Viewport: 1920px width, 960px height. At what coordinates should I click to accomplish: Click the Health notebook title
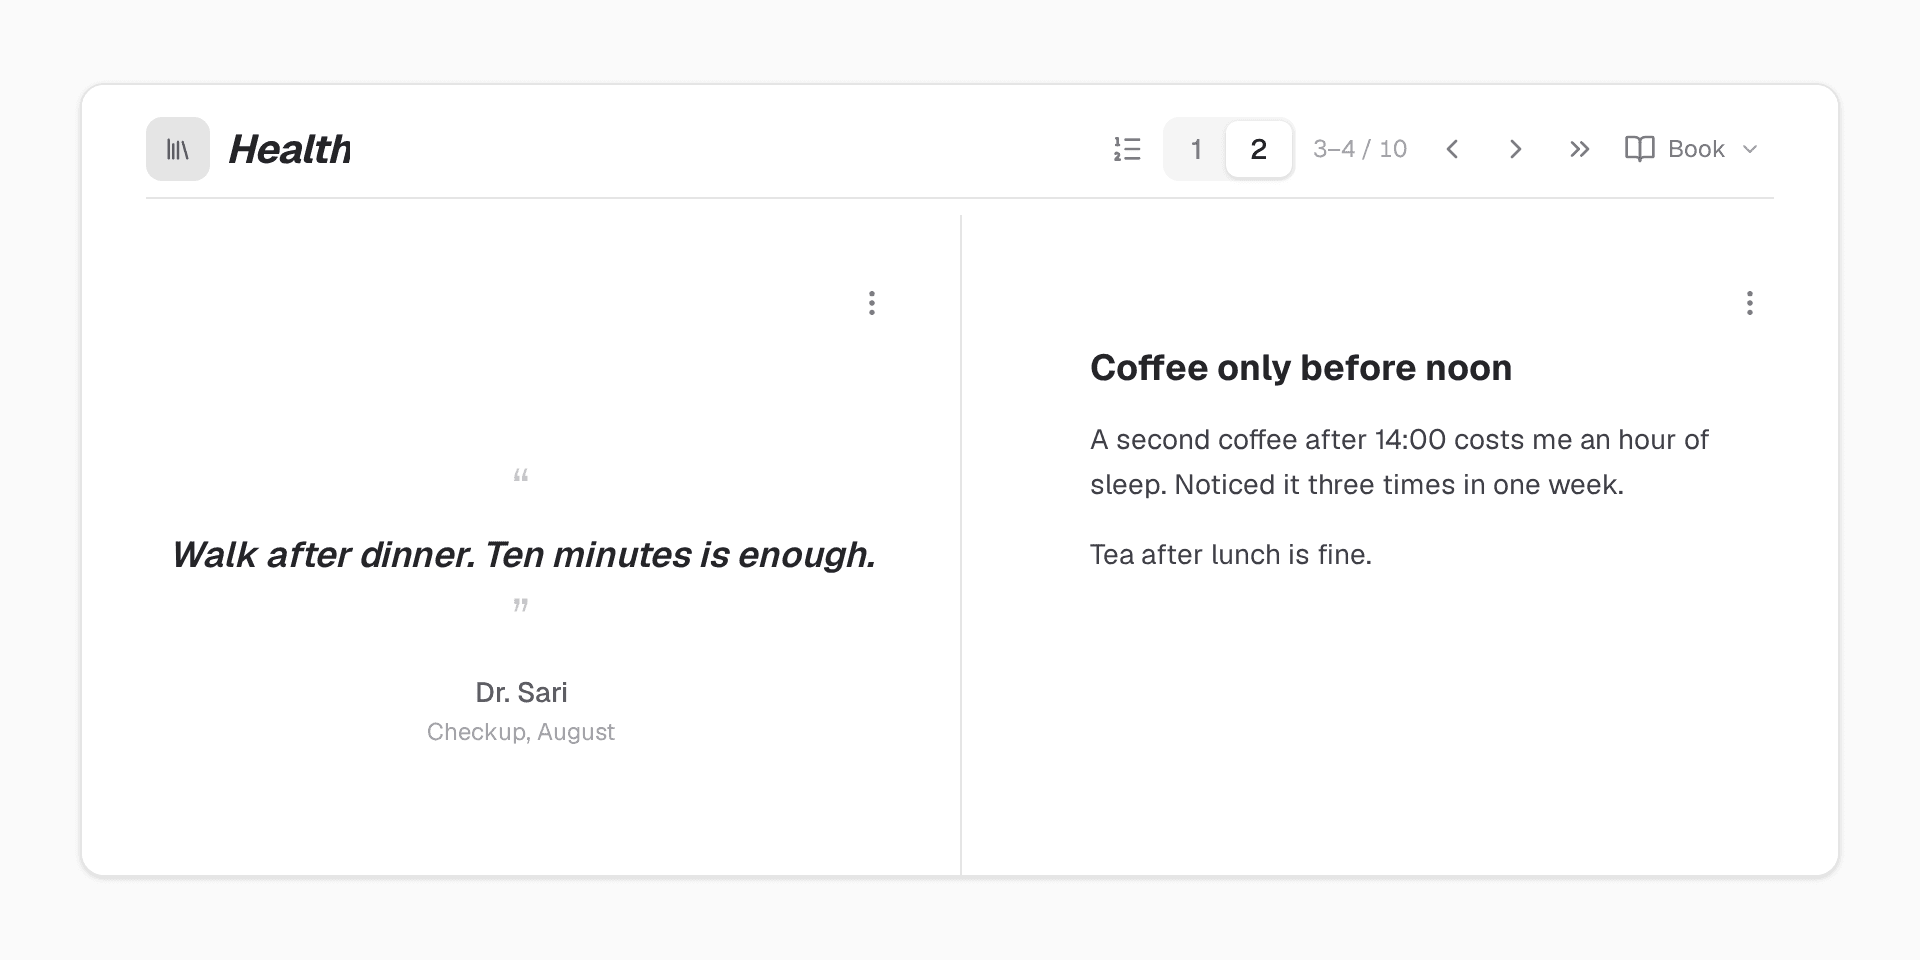click(x=290, y=150)
